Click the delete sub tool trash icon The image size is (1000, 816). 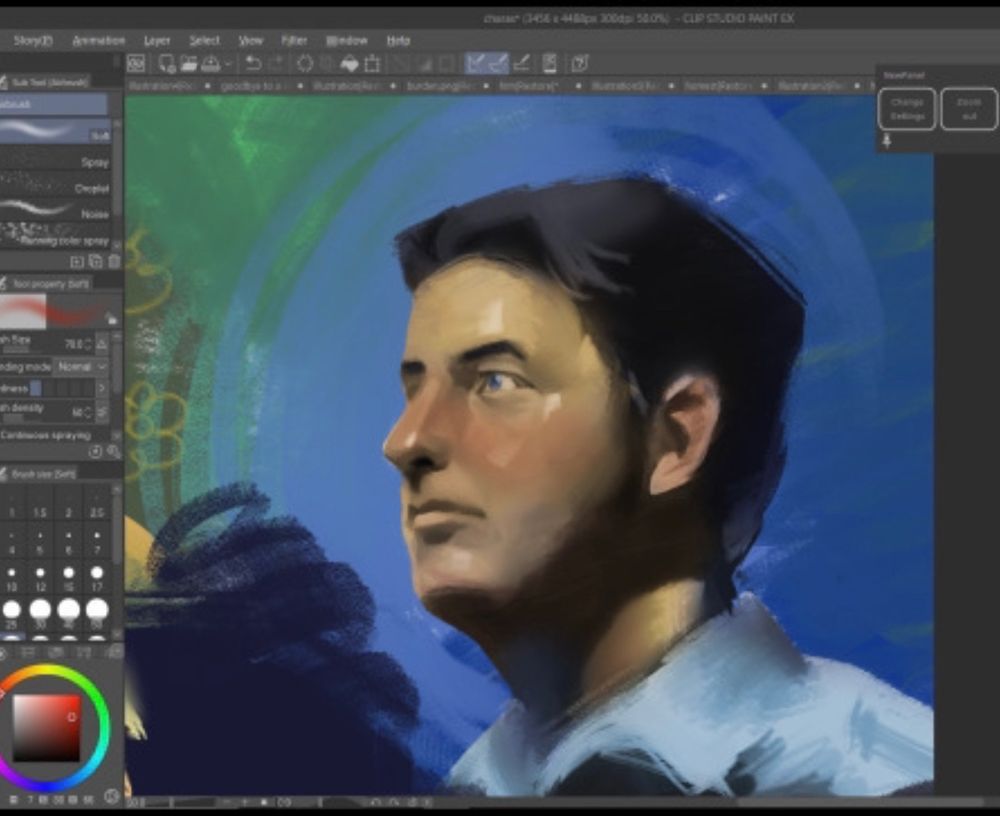114,261
